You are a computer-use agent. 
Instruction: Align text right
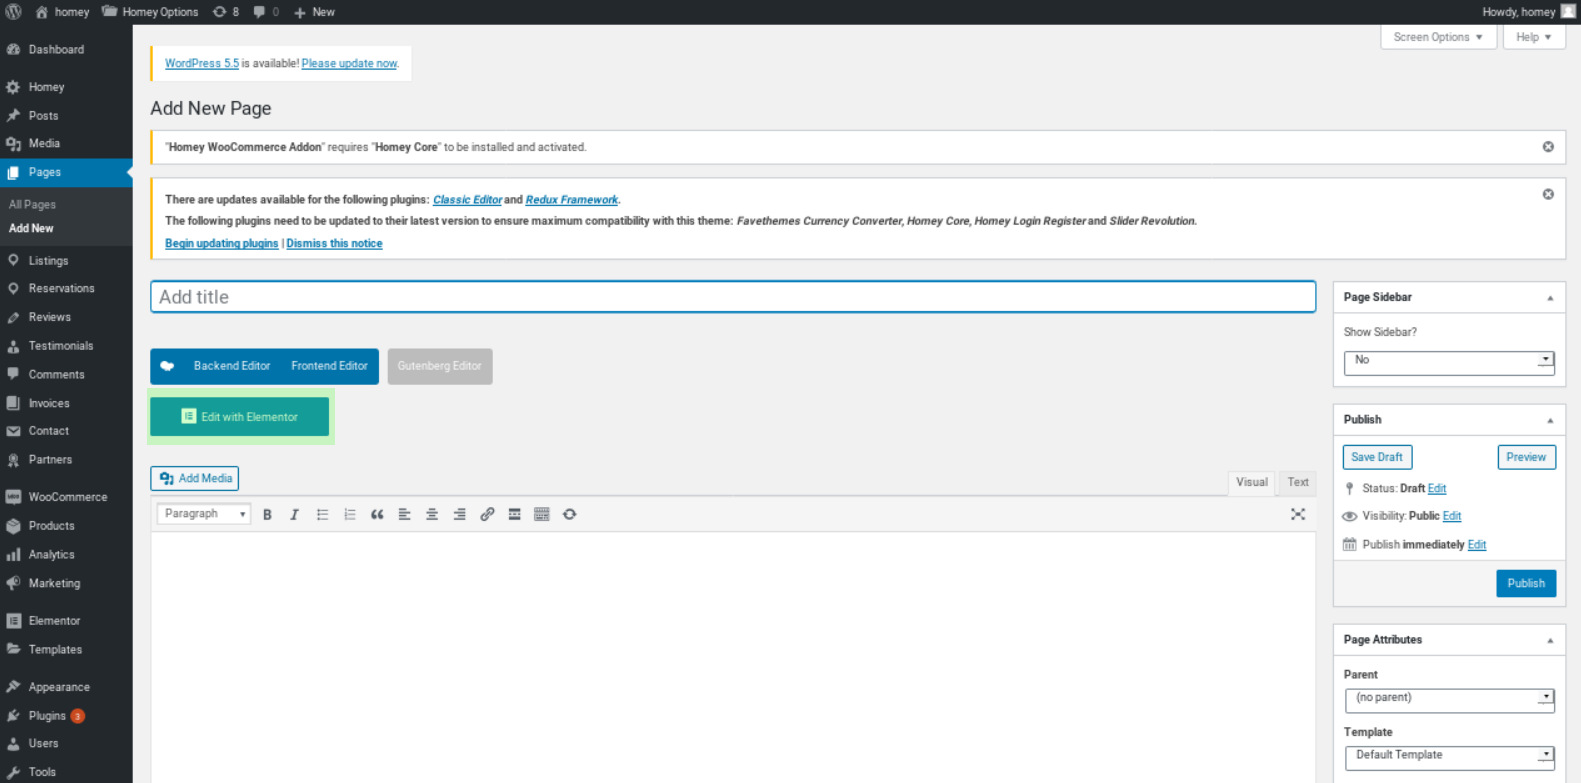point(460,514)
